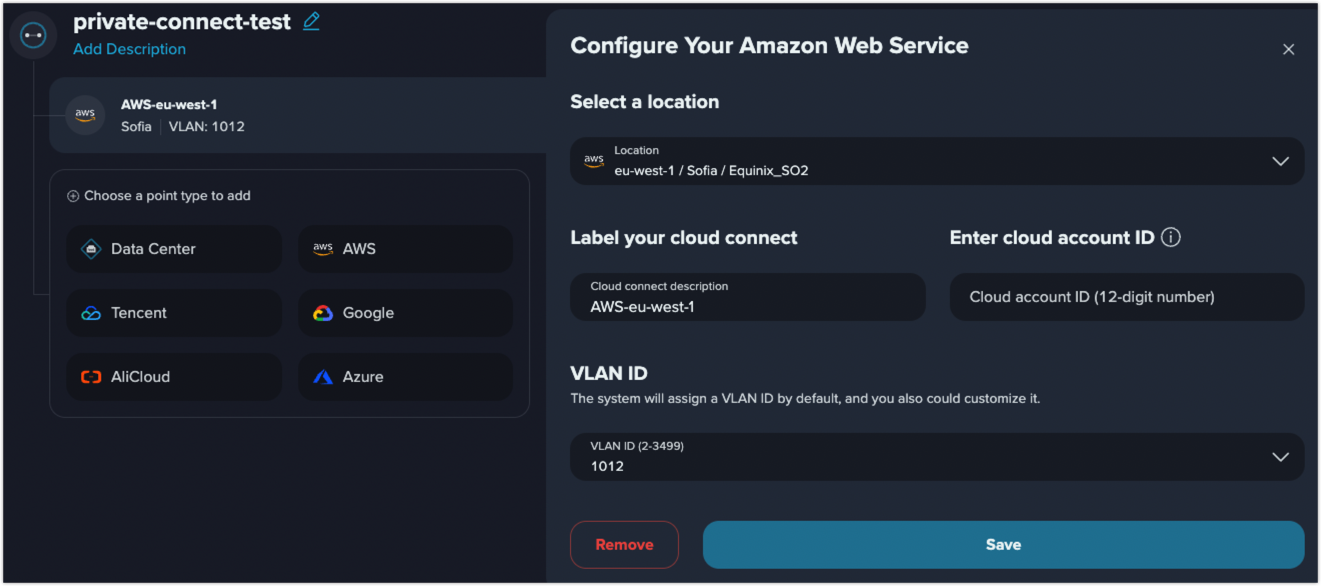Click the Google cloud logo icon
This screenshot has width=1321, height=586.
coord(322,313)
